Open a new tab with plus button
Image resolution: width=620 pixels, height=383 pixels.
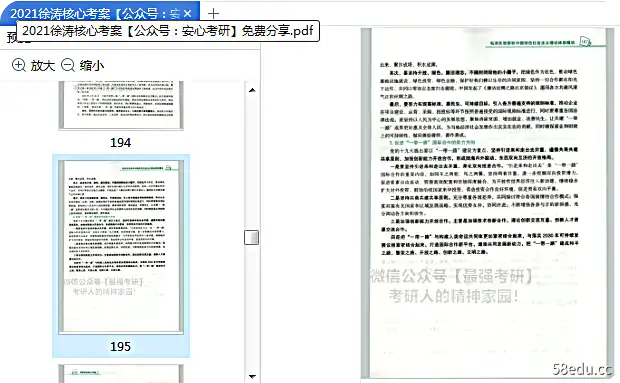tap(213, 13)
